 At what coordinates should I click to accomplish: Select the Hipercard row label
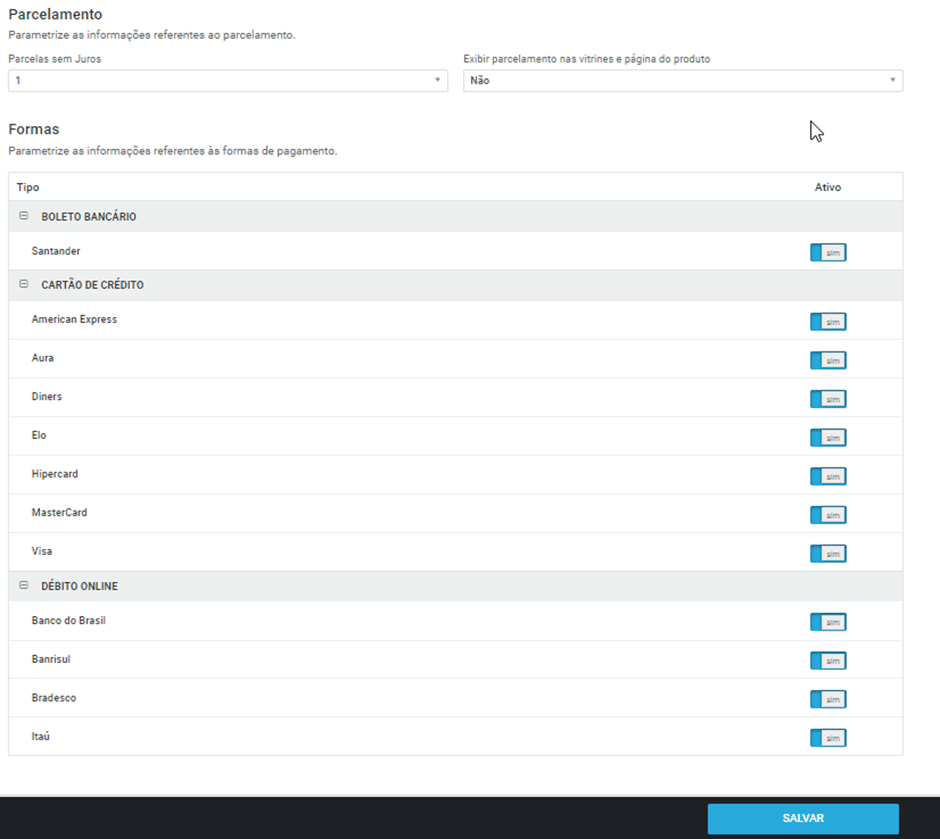coord(55,474)
